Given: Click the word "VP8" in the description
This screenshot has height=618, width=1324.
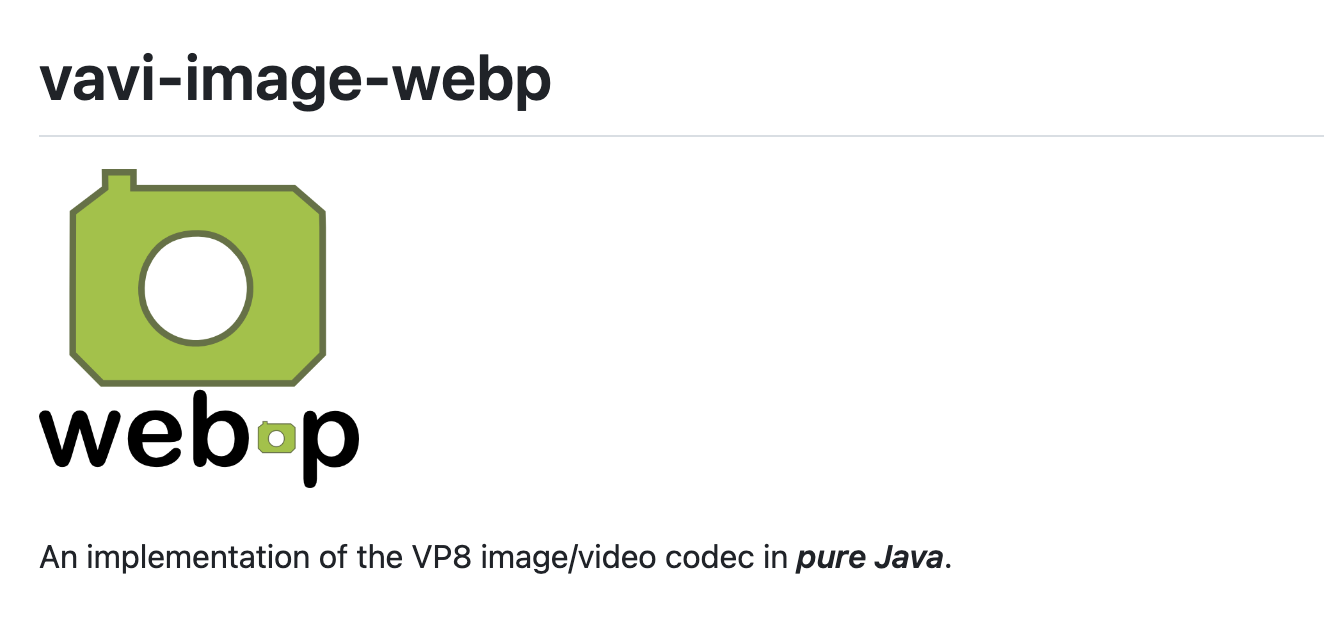Looking at the screenshot, I should [x=438, y=557].
